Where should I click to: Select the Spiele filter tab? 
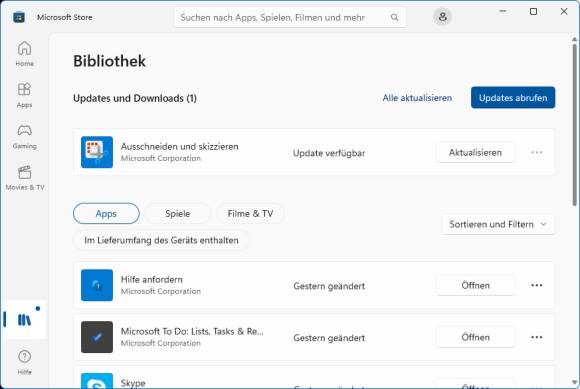pos(178,213)
